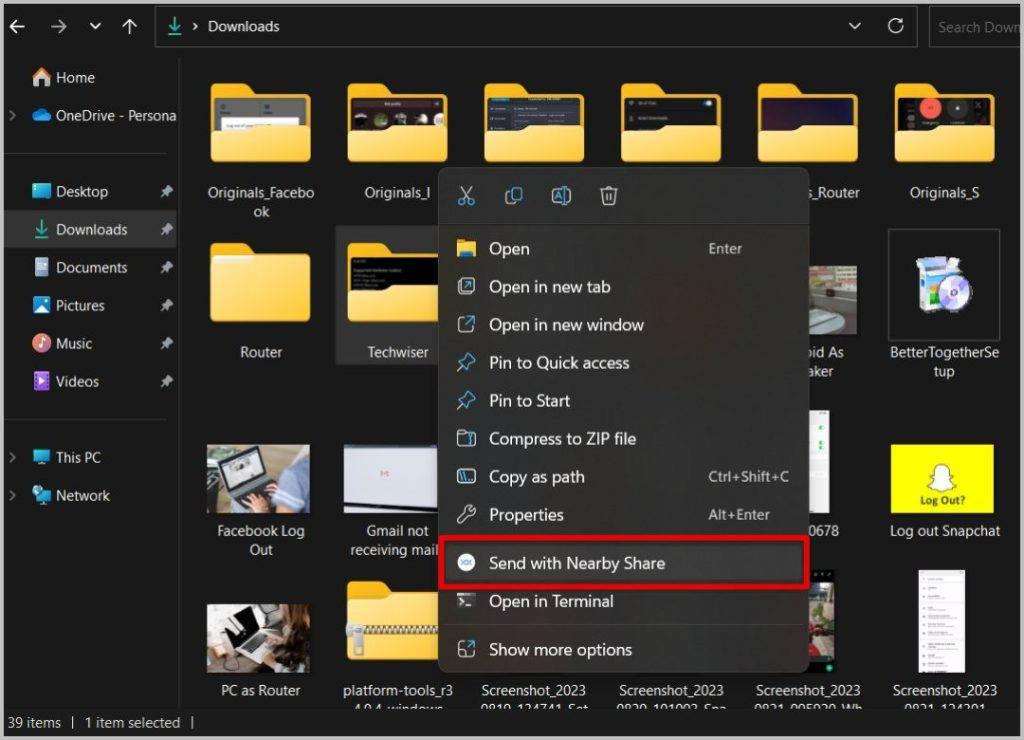
Task: Click pin icon beside Documents
Action: 167,267
